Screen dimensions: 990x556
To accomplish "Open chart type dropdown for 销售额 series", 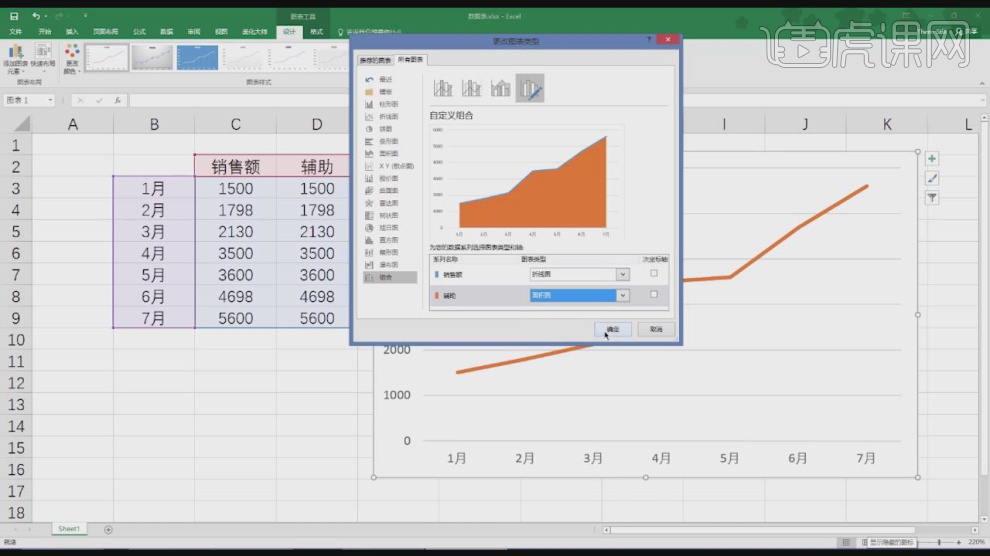I will [x=623, y=275].
